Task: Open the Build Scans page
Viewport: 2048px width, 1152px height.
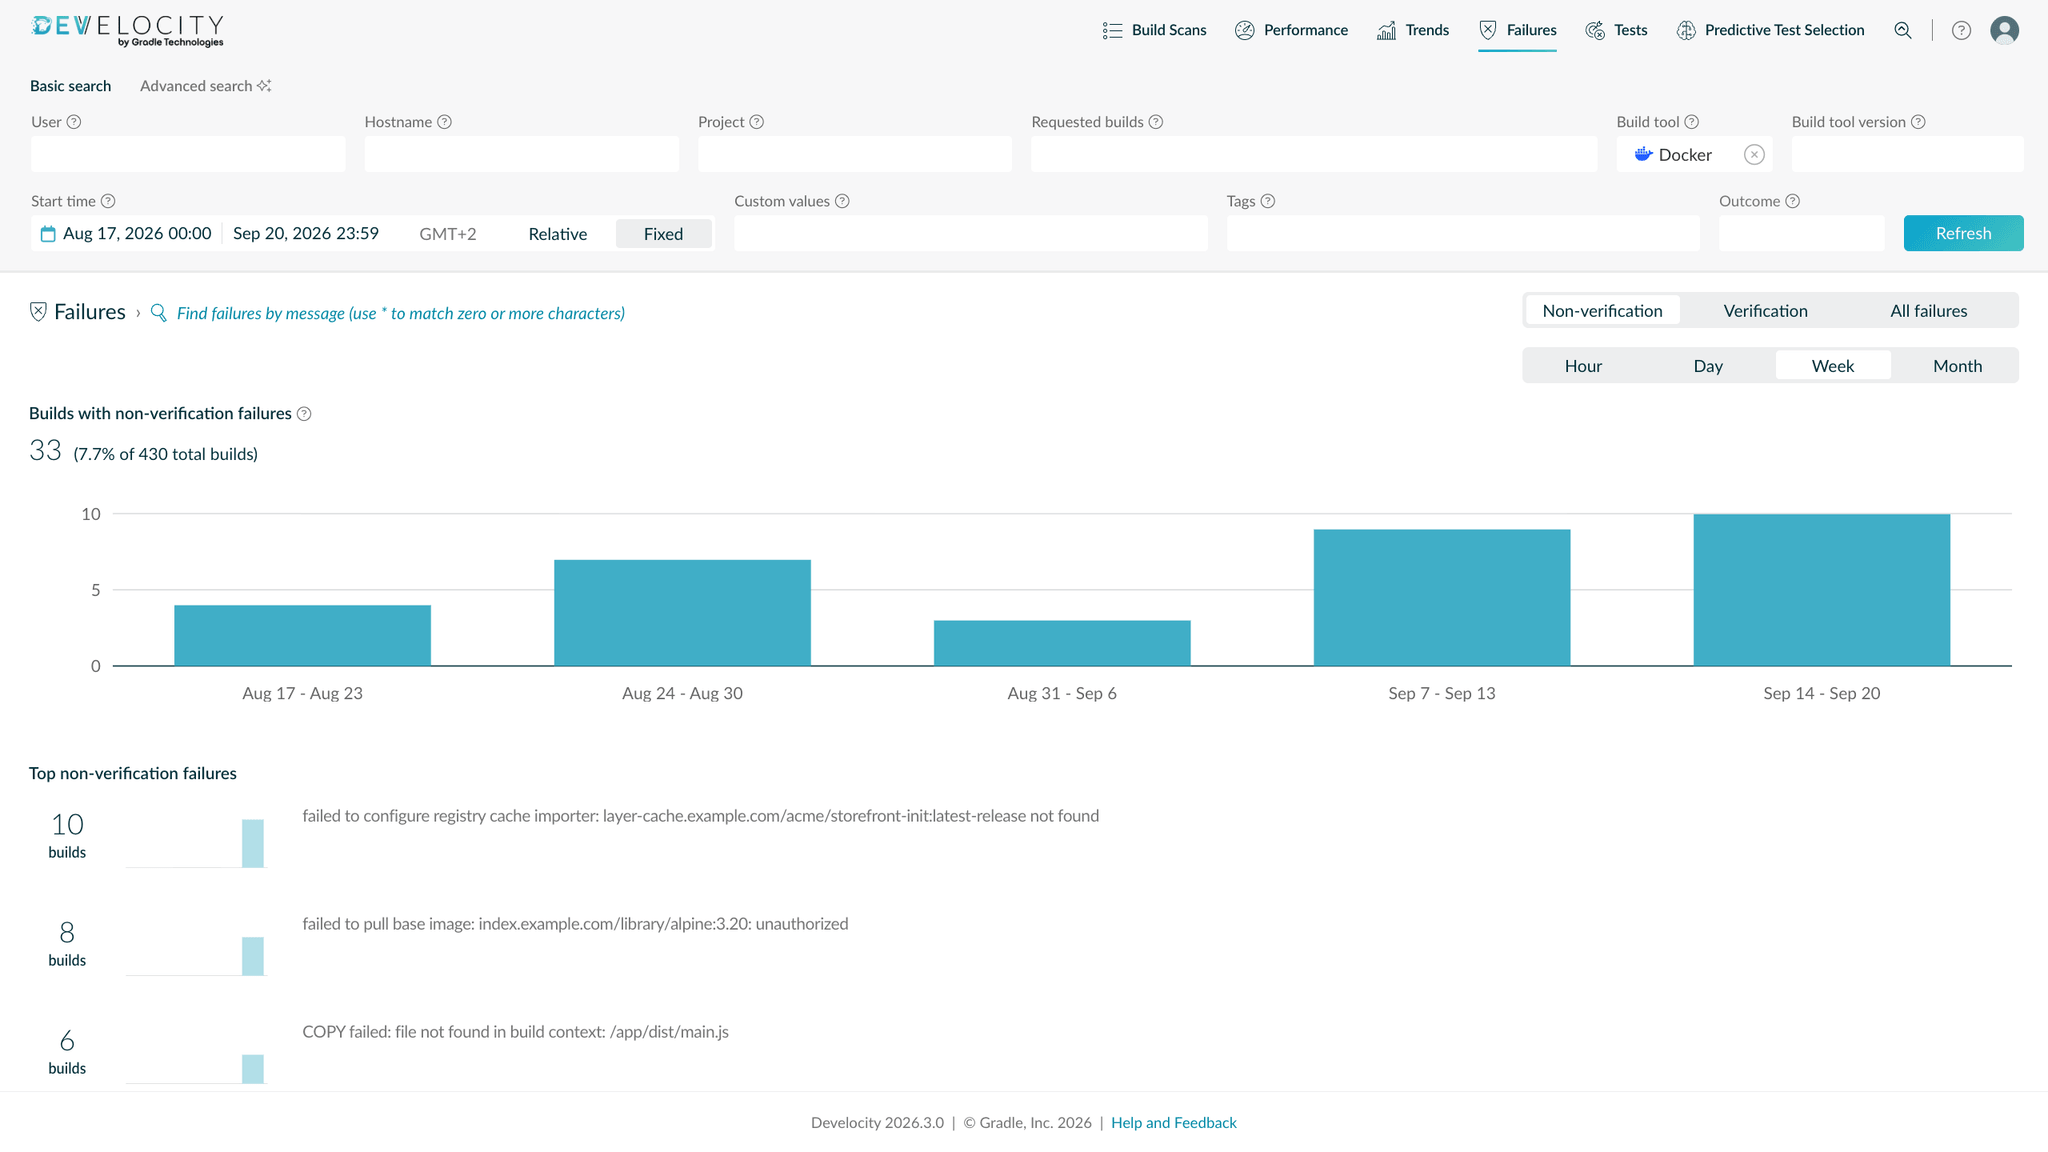Action: (x=1154, y=30)
